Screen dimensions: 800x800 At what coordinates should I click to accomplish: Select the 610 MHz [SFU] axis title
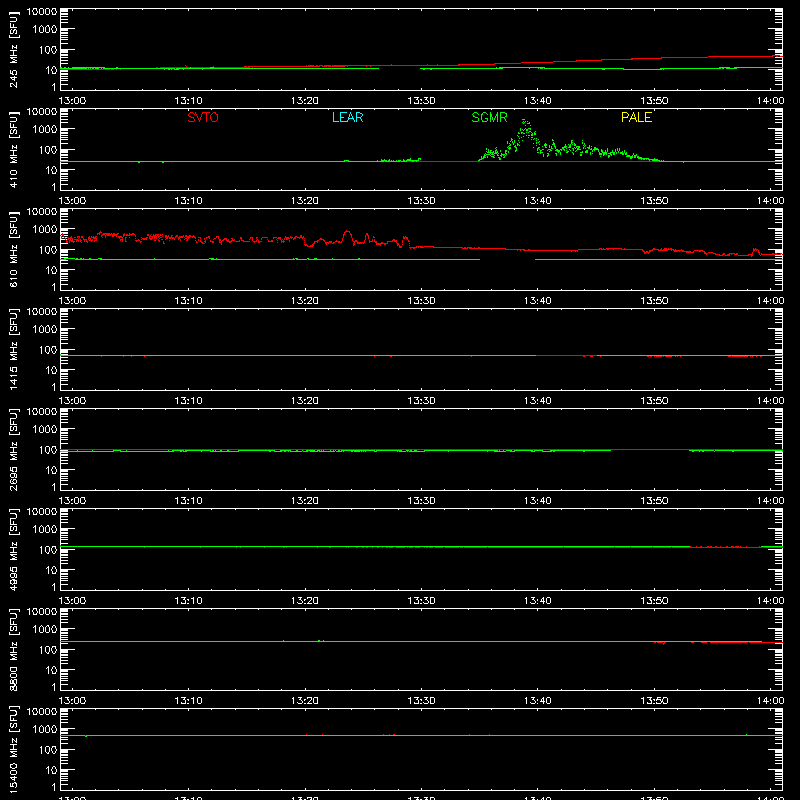[x=13, y=251]
